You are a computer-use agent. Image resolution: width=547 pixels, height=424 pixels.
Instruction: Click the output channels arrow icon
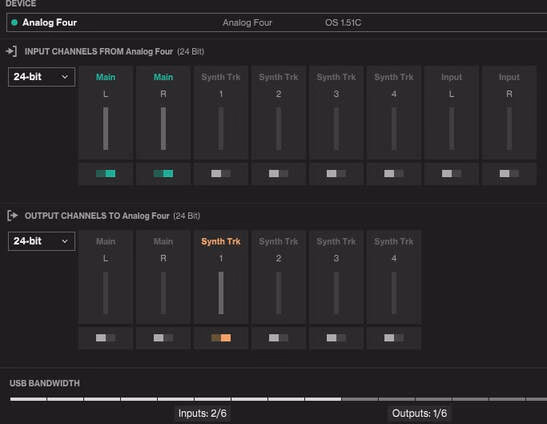pyautogui.click(x=12, y=216)
